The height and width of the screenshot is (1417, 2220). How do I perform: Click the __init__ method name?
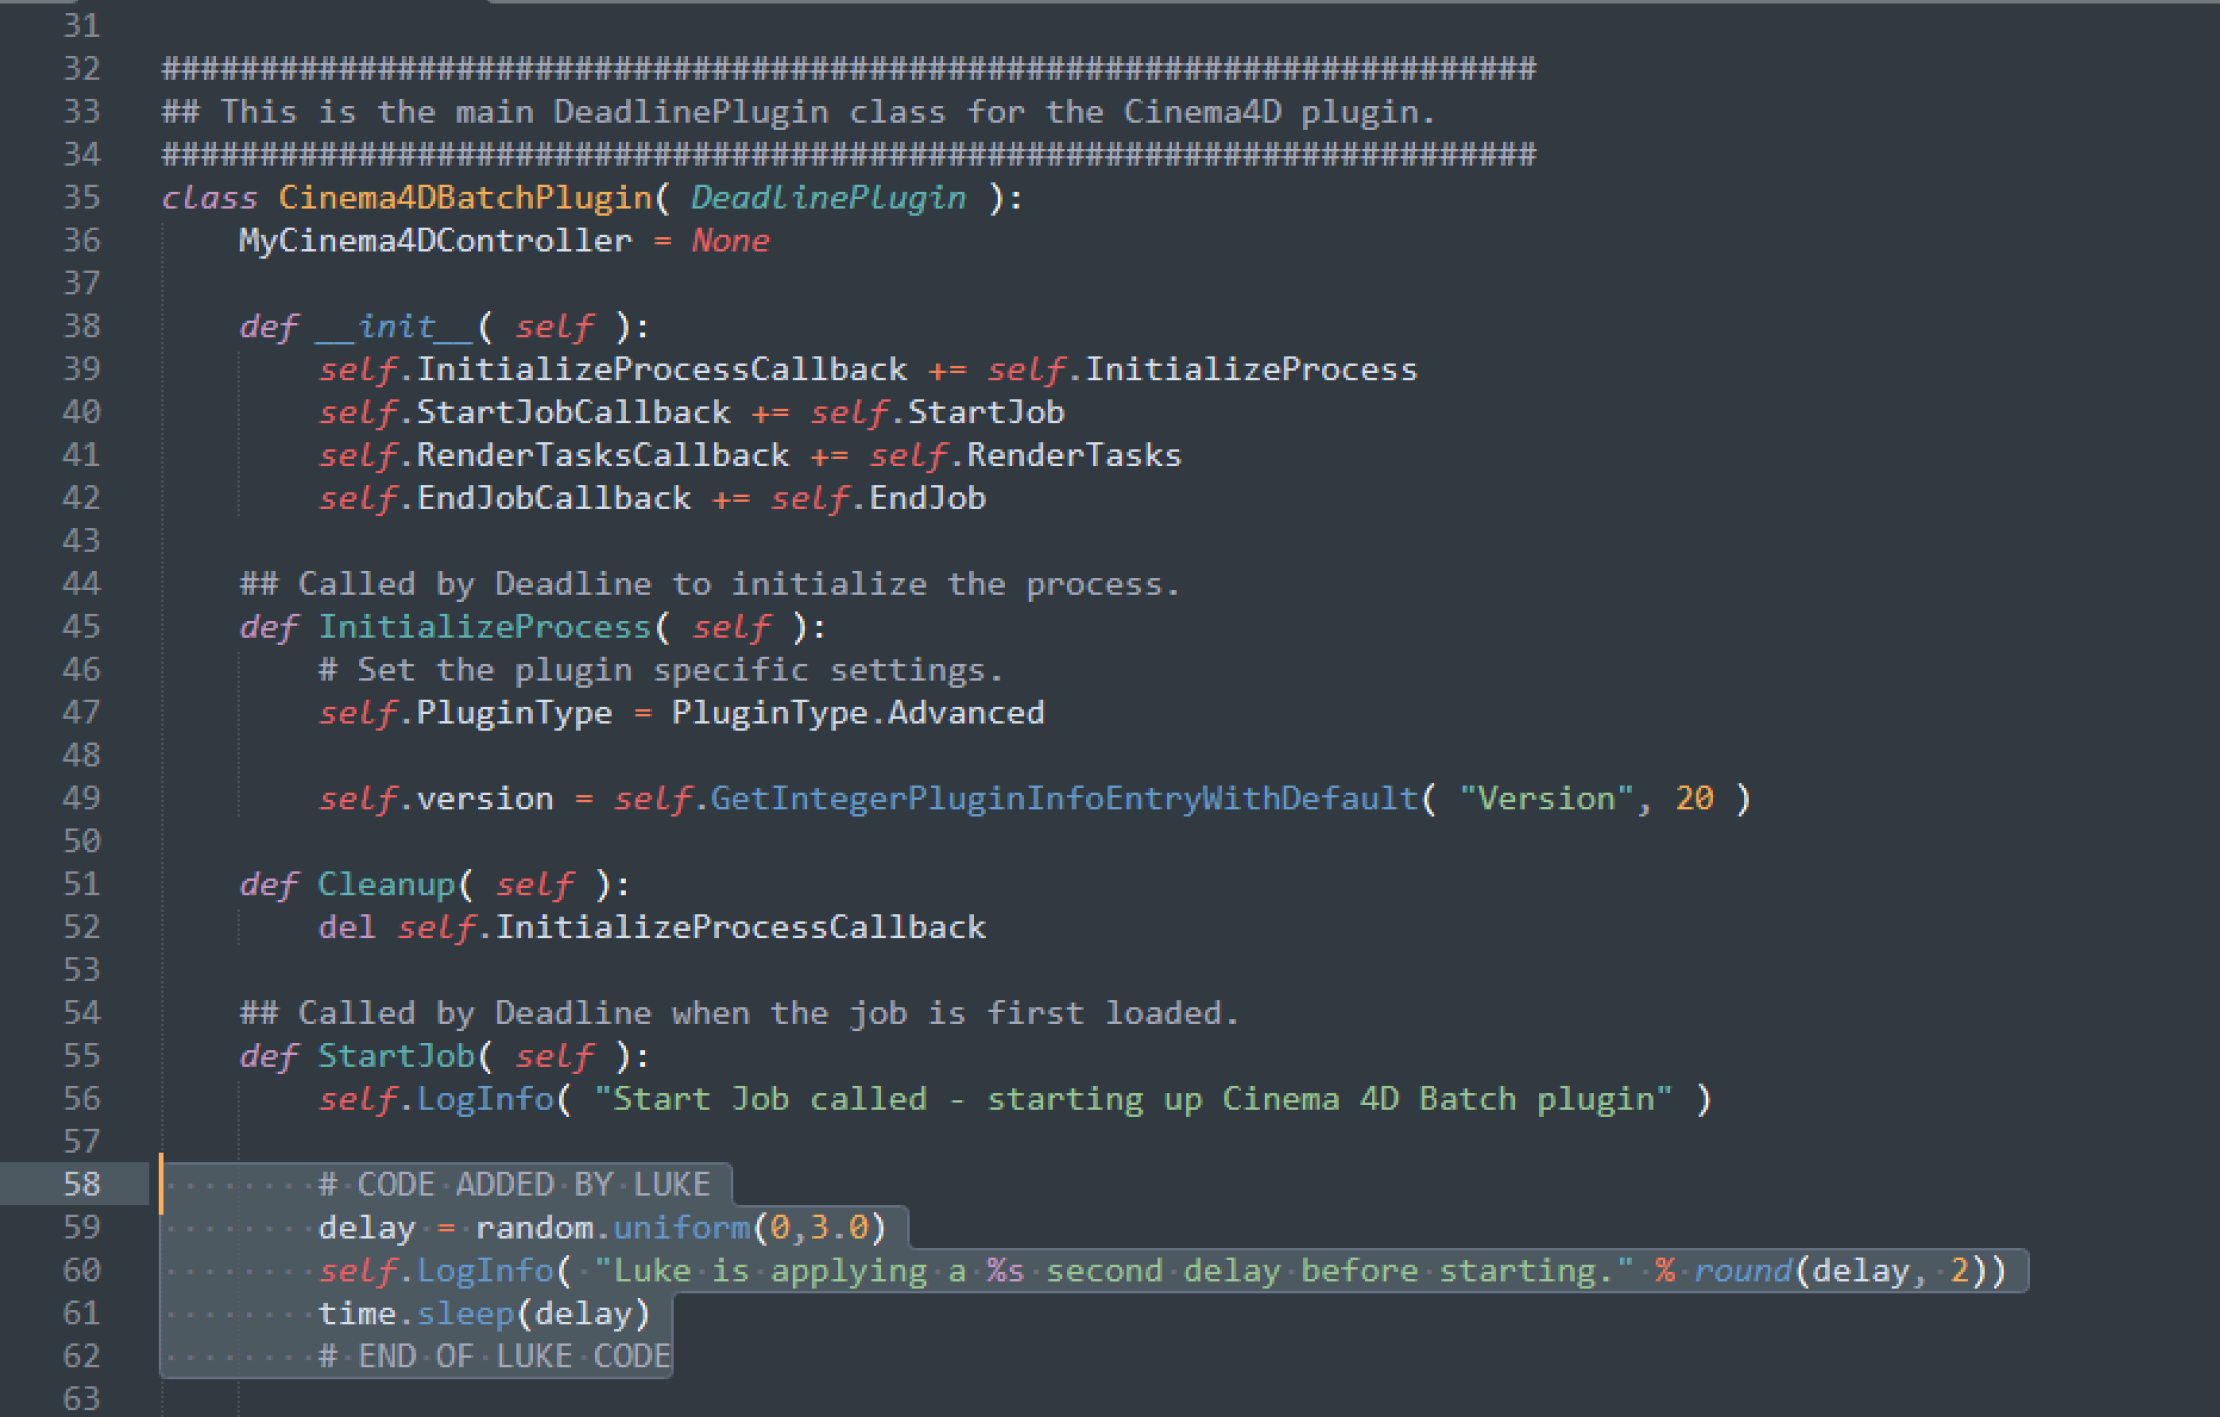(396, 327)
